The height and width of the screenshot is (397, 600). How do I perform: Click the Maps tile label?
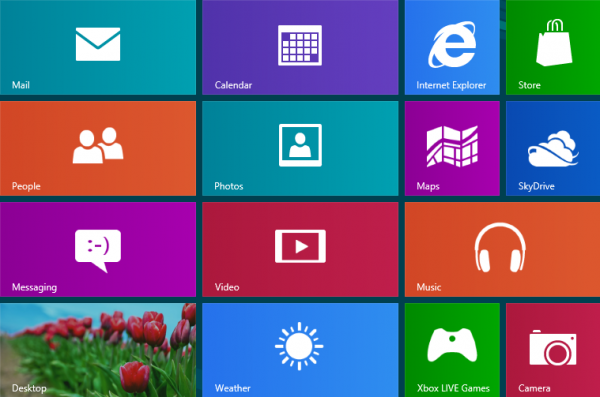(428, 186)
